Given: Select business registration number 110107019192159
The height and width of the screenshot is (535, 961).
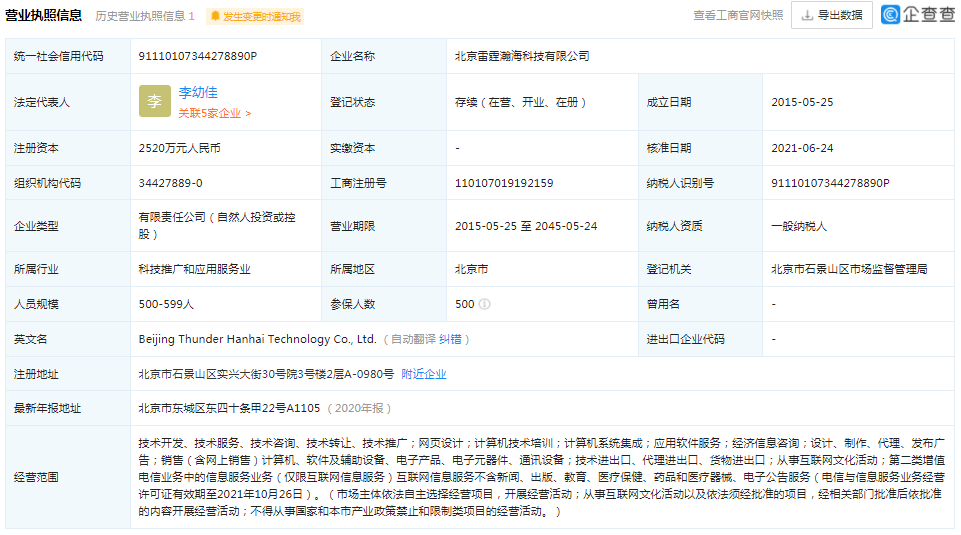Looking at the screenshot, I should tap(504, 183).
